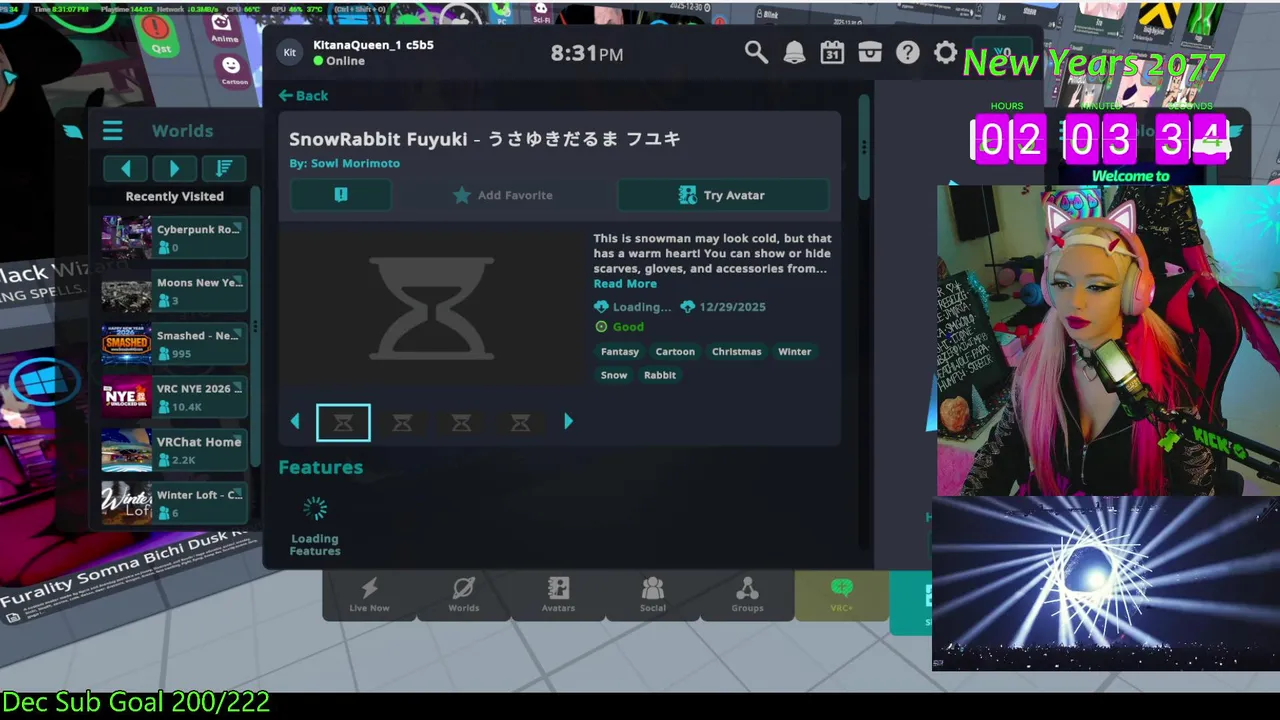
Task: Open notifications bell
Action: tap(794, 53)
